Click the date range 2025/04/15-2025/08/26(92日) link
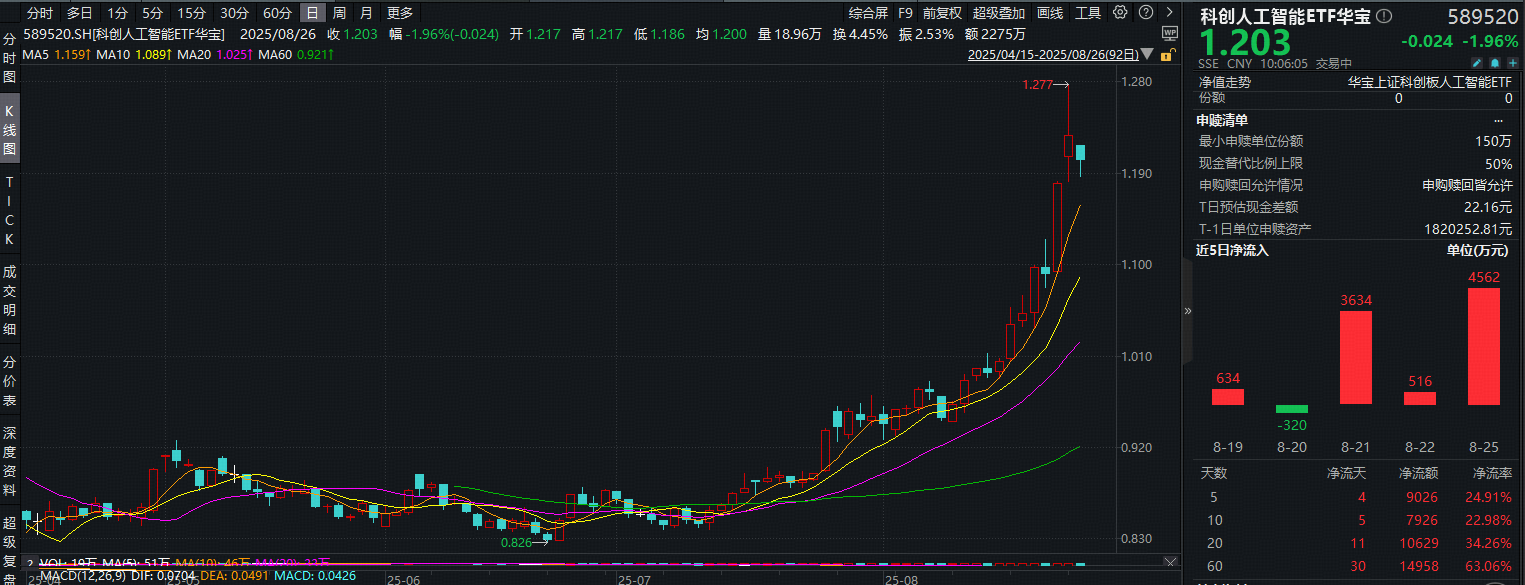1525x585 pixels. click(1053, 54)
